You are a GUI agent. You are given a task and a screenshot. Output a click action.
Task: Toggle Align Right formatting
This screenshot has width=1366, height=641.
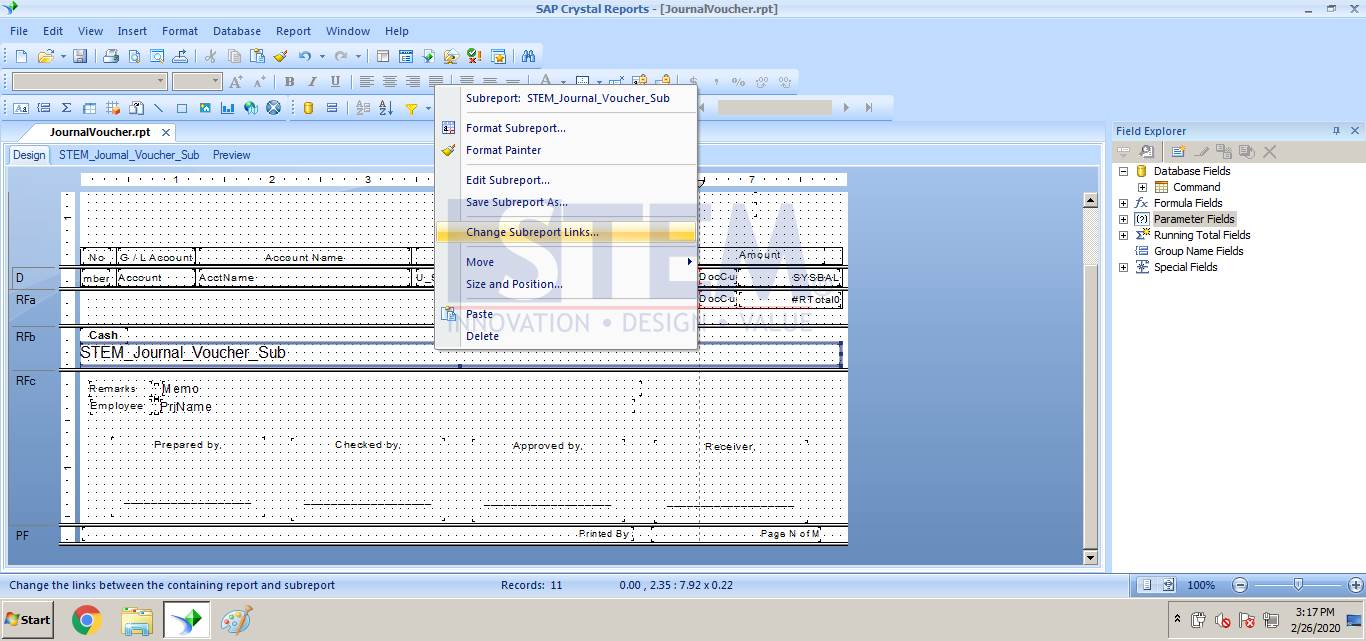pyautogui.click(x=412, y=82)
